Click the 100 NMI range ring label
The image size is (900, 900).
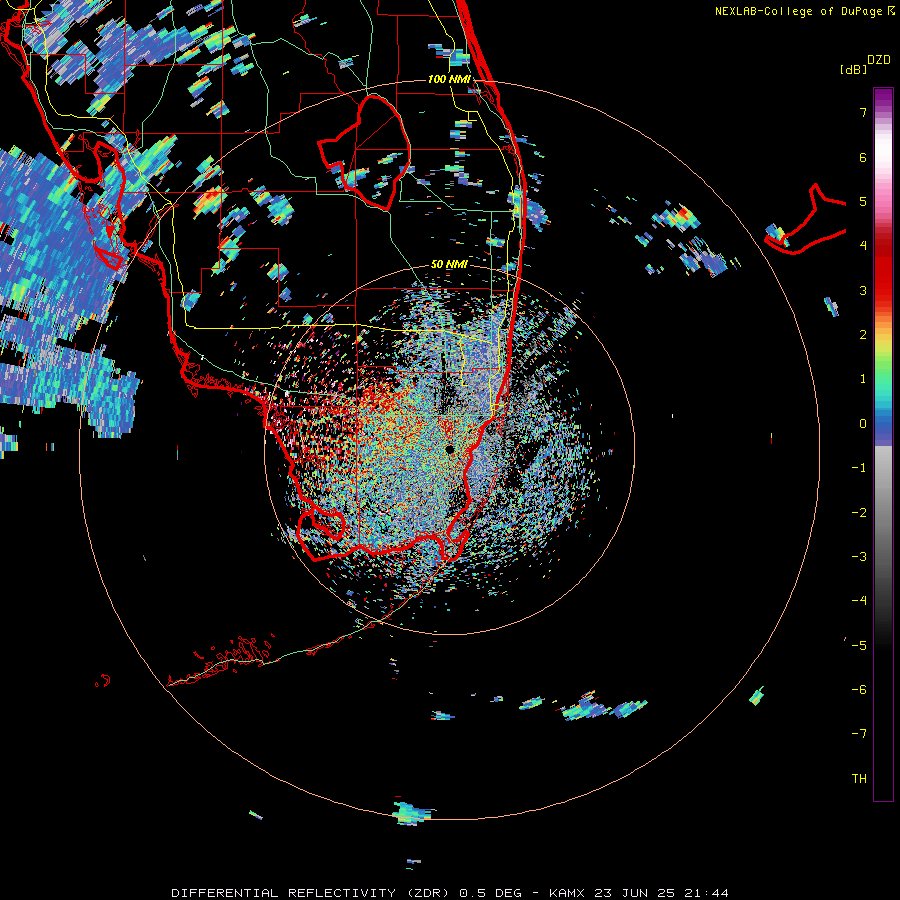click(449, 79)
